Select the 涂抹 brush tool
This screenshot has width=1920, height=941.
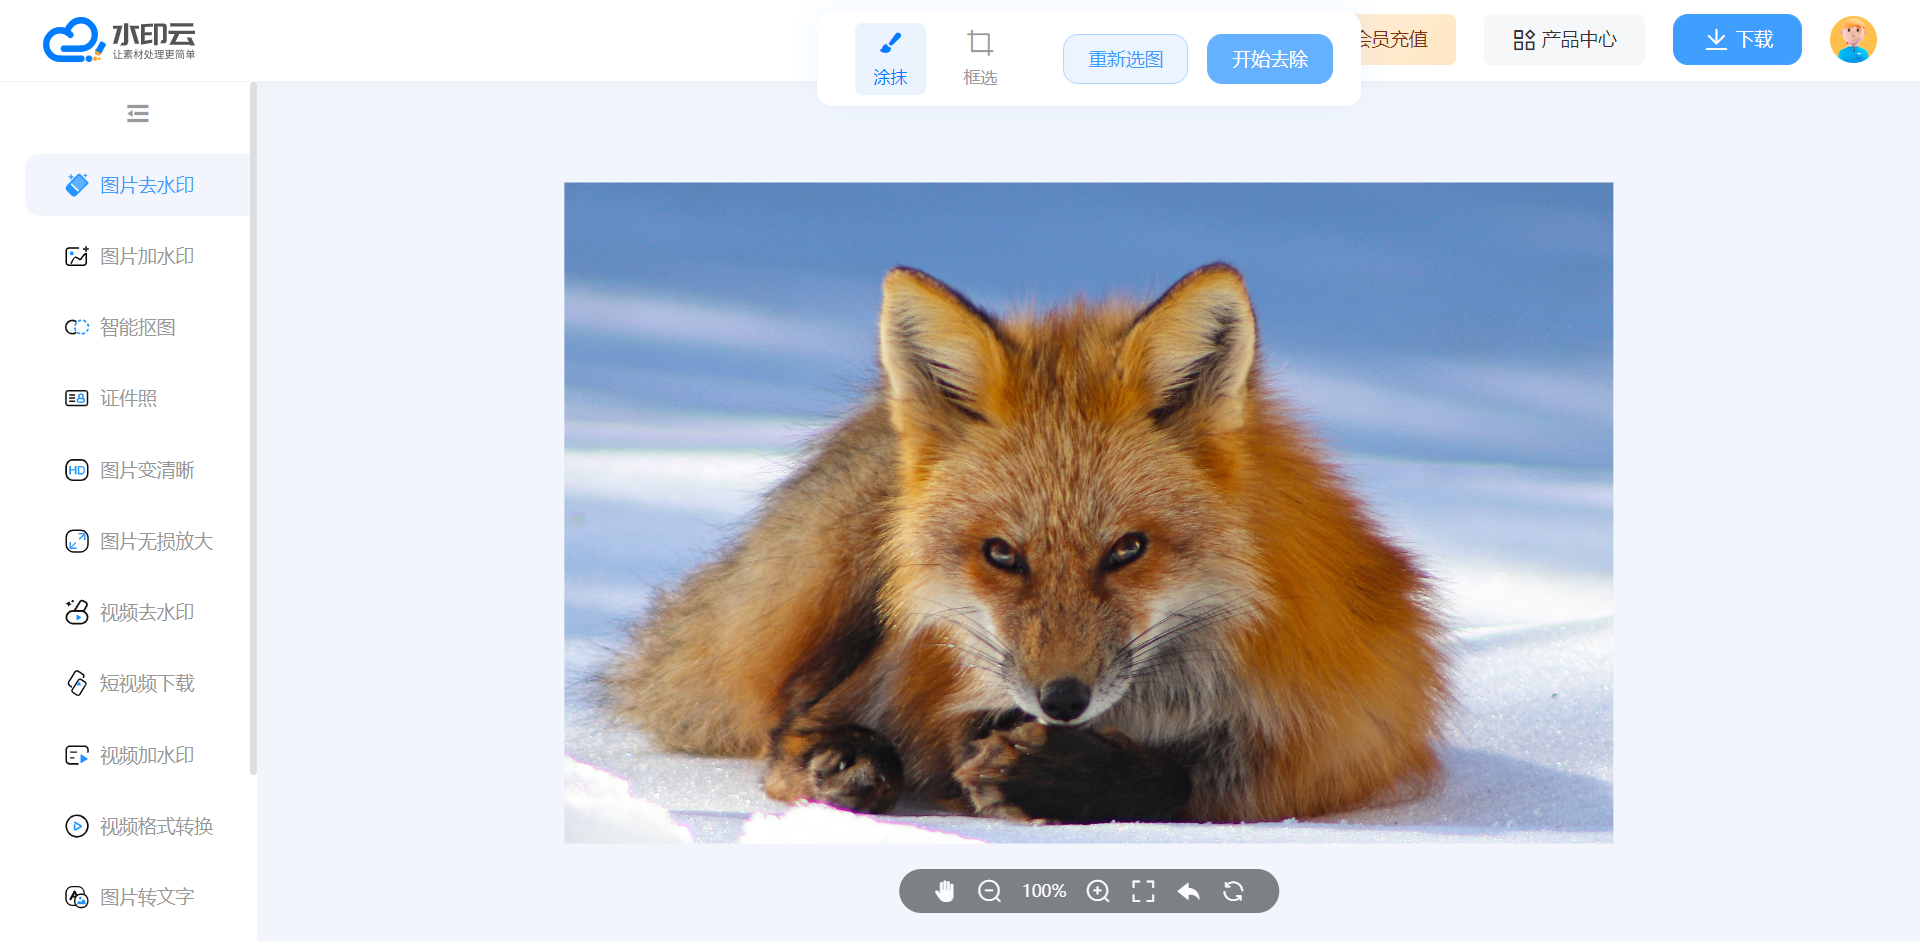click(x=890, y=59)
